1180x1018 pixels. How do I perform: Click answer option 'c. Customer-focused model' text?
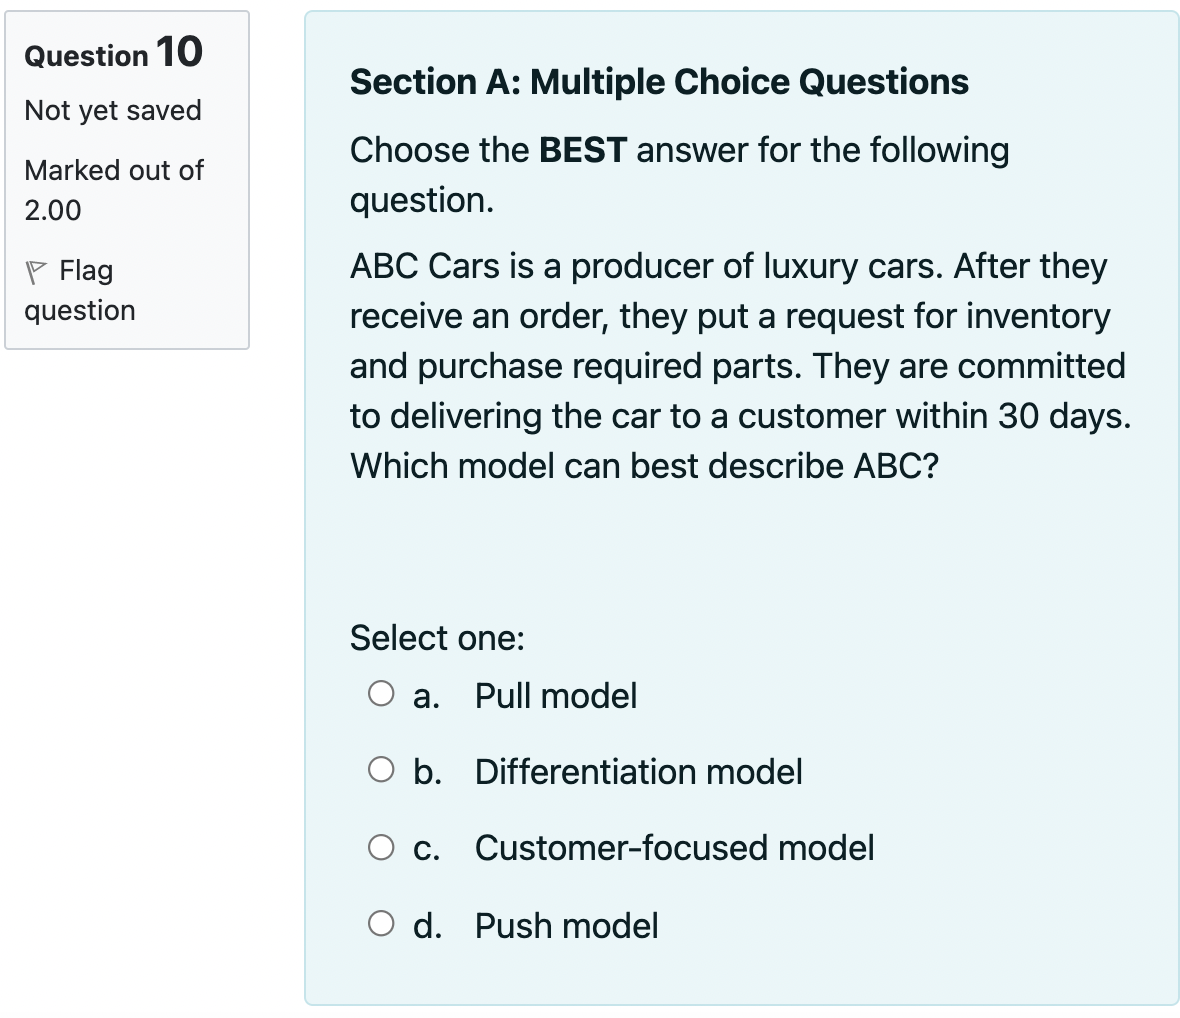(675, 848)
